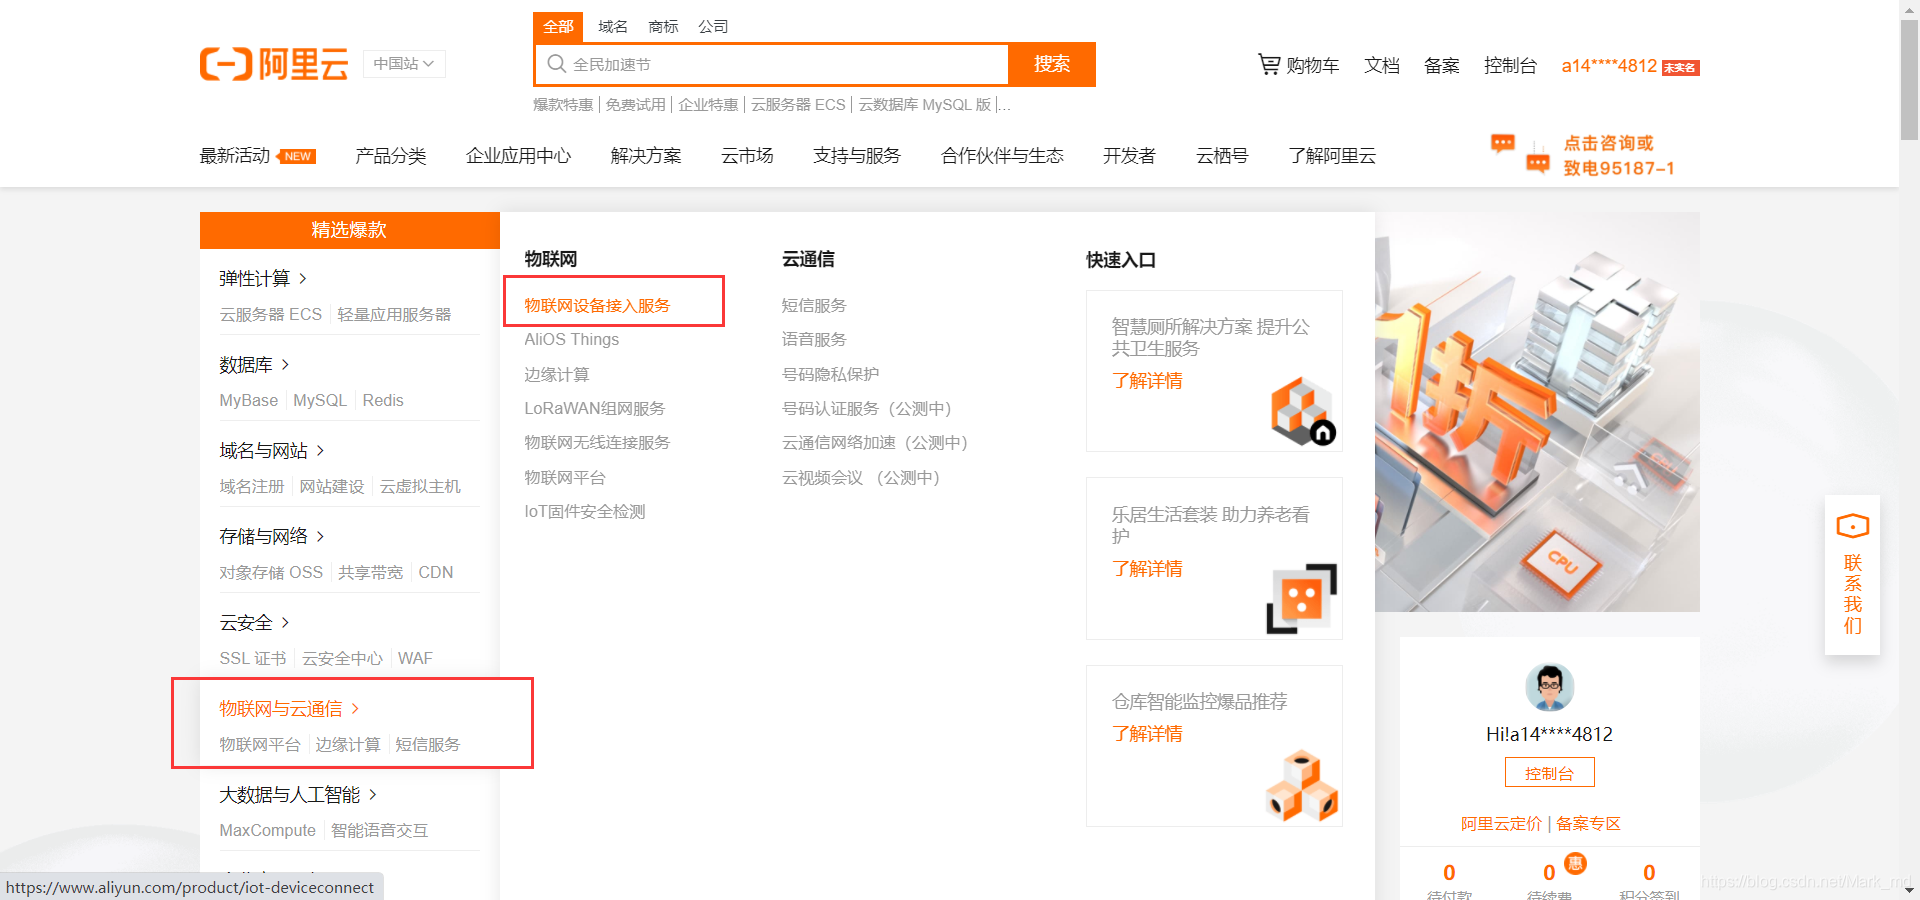The image size is (1920, 900).
Task: Click 了解详情 under 智慧厕所解决方案
Action: [x=1147, y=381]
